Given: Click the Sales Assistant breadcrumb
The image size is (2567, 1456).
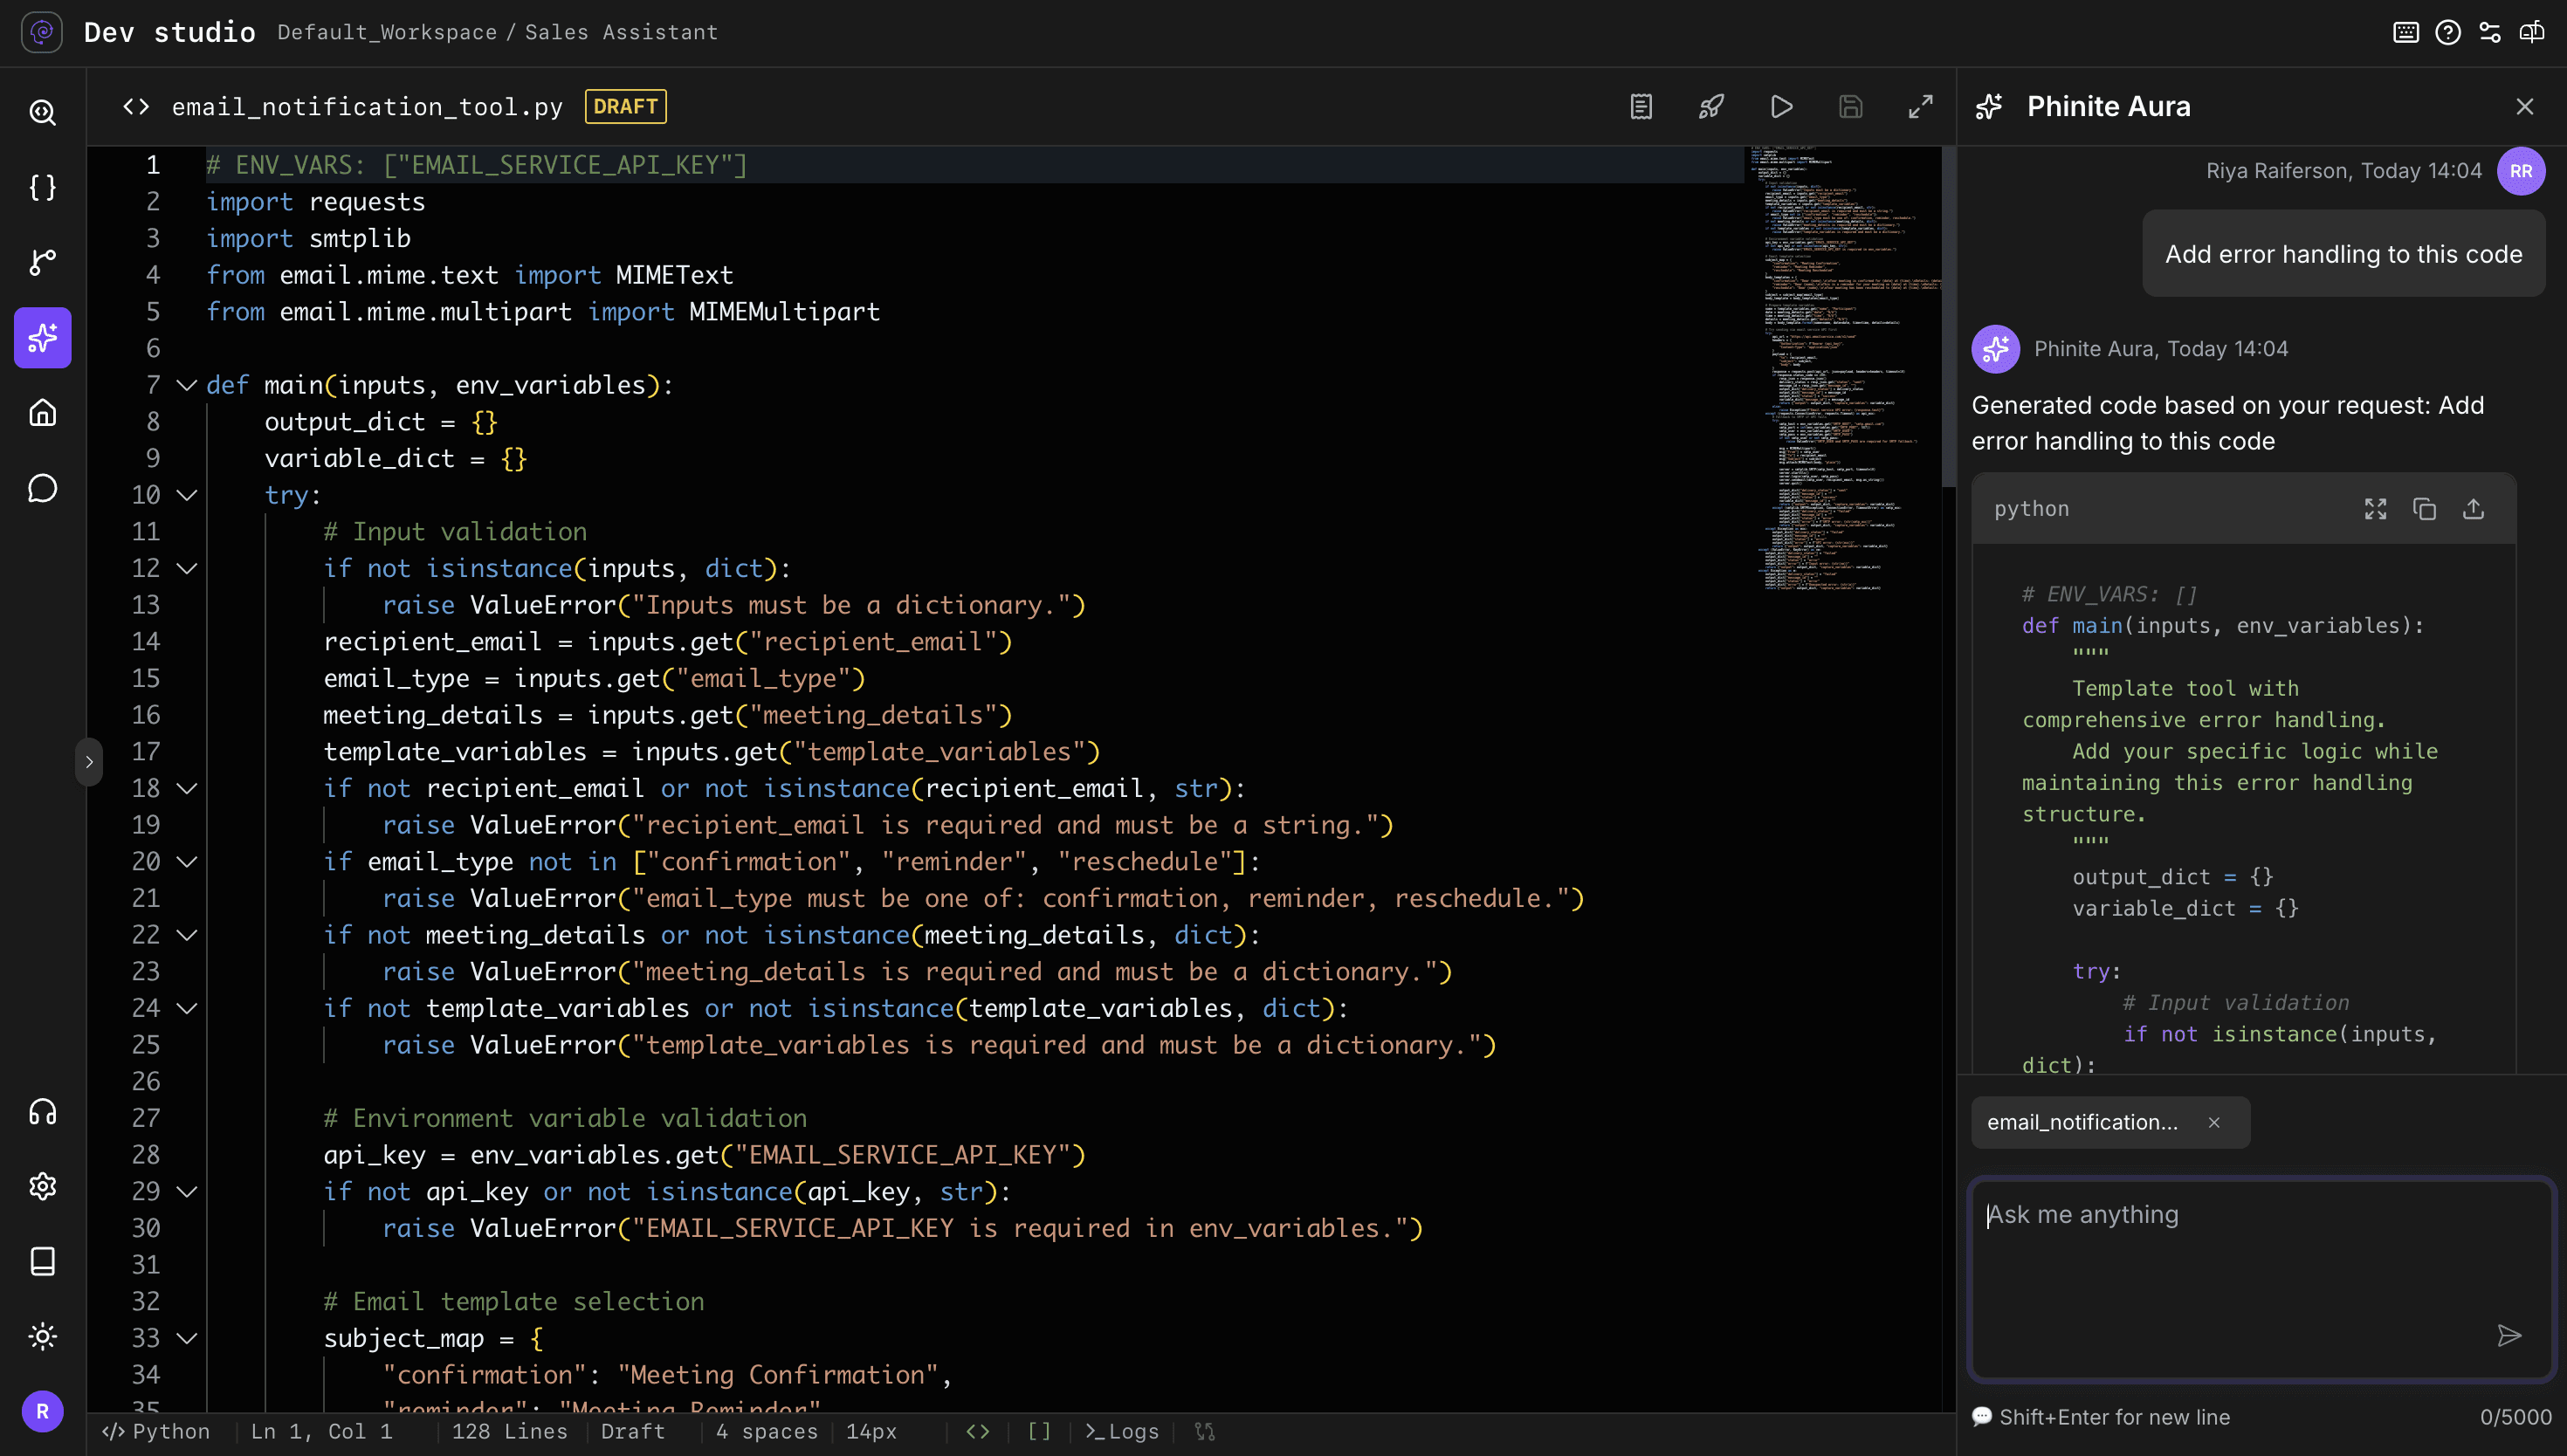Looking at the screenshot, I should [x=621, y=33].
